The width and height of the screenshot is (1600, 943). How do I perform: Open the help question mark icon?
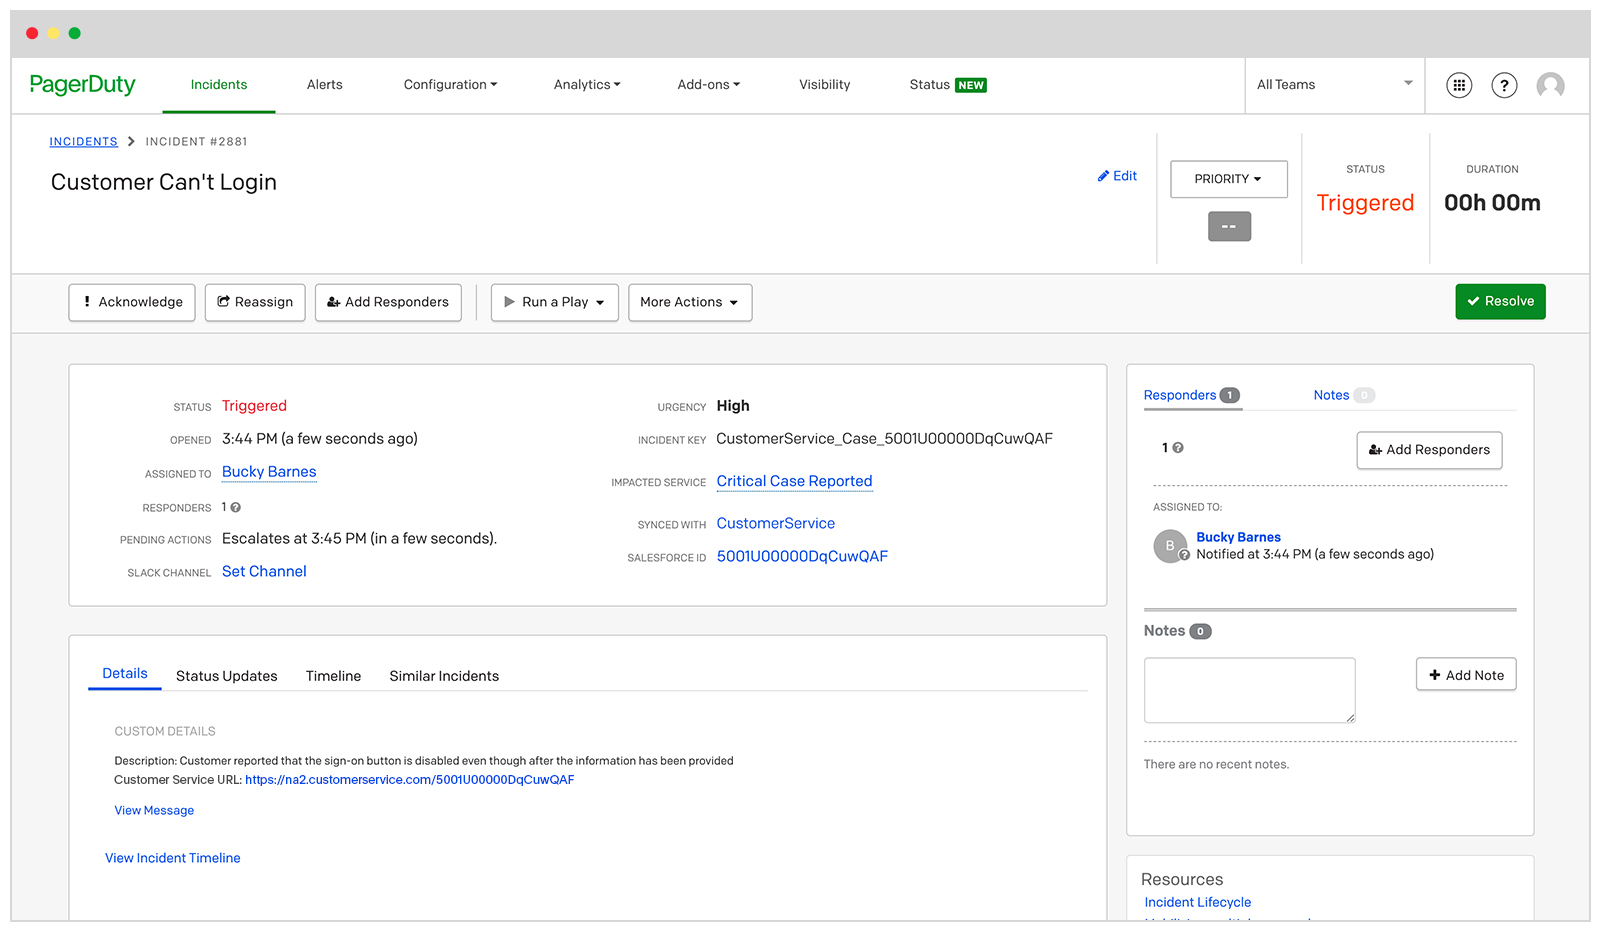[1504, 86]
